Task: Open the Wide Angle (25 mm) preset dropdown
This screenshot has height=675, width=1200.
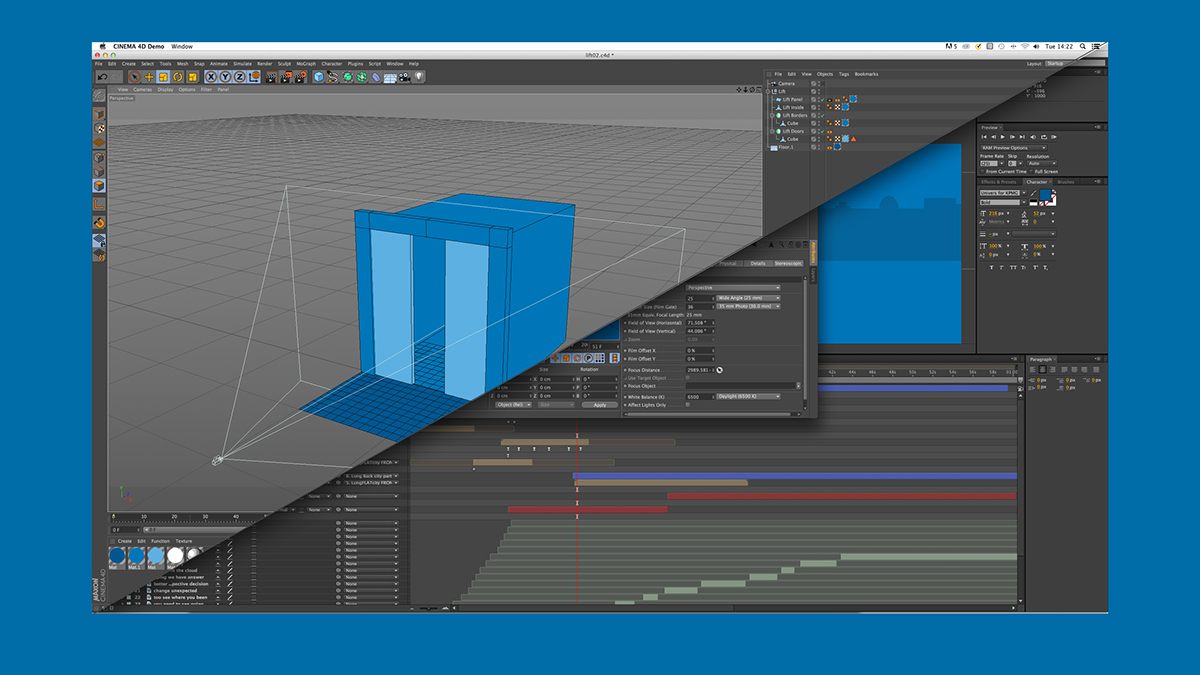Action: pyautogui.click(x=748, y=298)
